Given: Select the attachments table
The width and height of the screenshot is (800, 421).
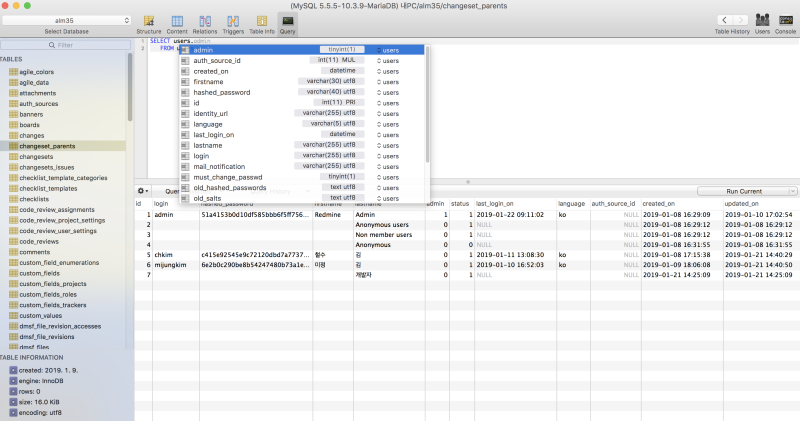Looking at the screenshot, I should tap(37, 93).
